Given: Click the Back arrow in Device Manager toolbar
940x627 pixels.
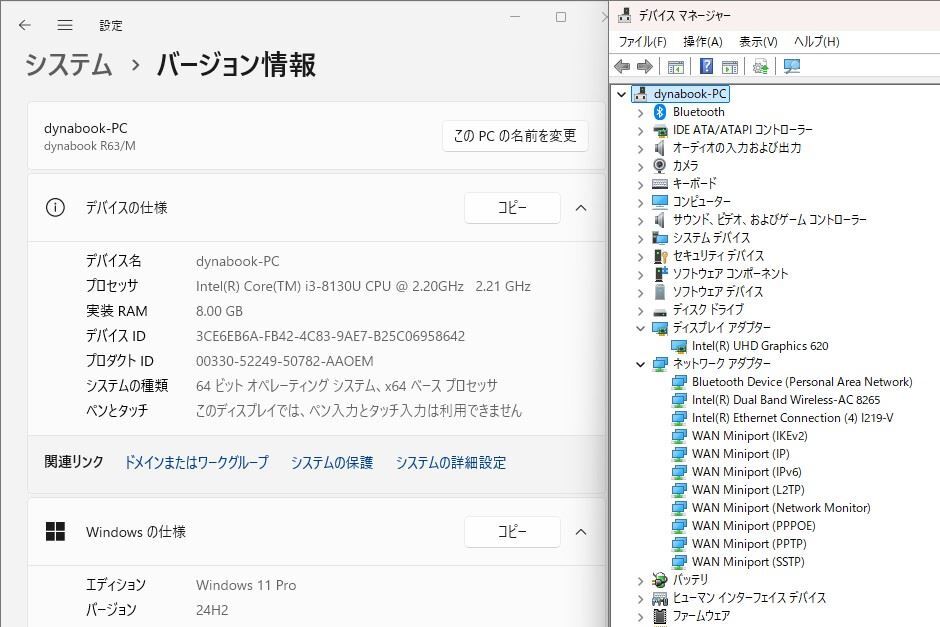Looking at the screenshot, I should coord(622,67).
